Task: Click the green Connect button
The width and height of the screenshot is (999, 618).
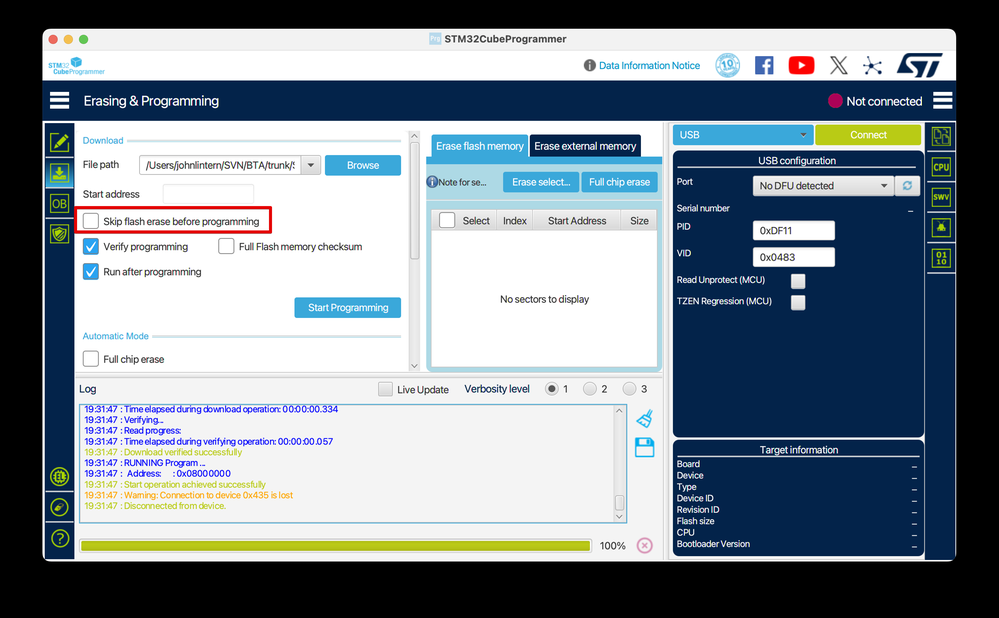Action: (x=868, y=135)
